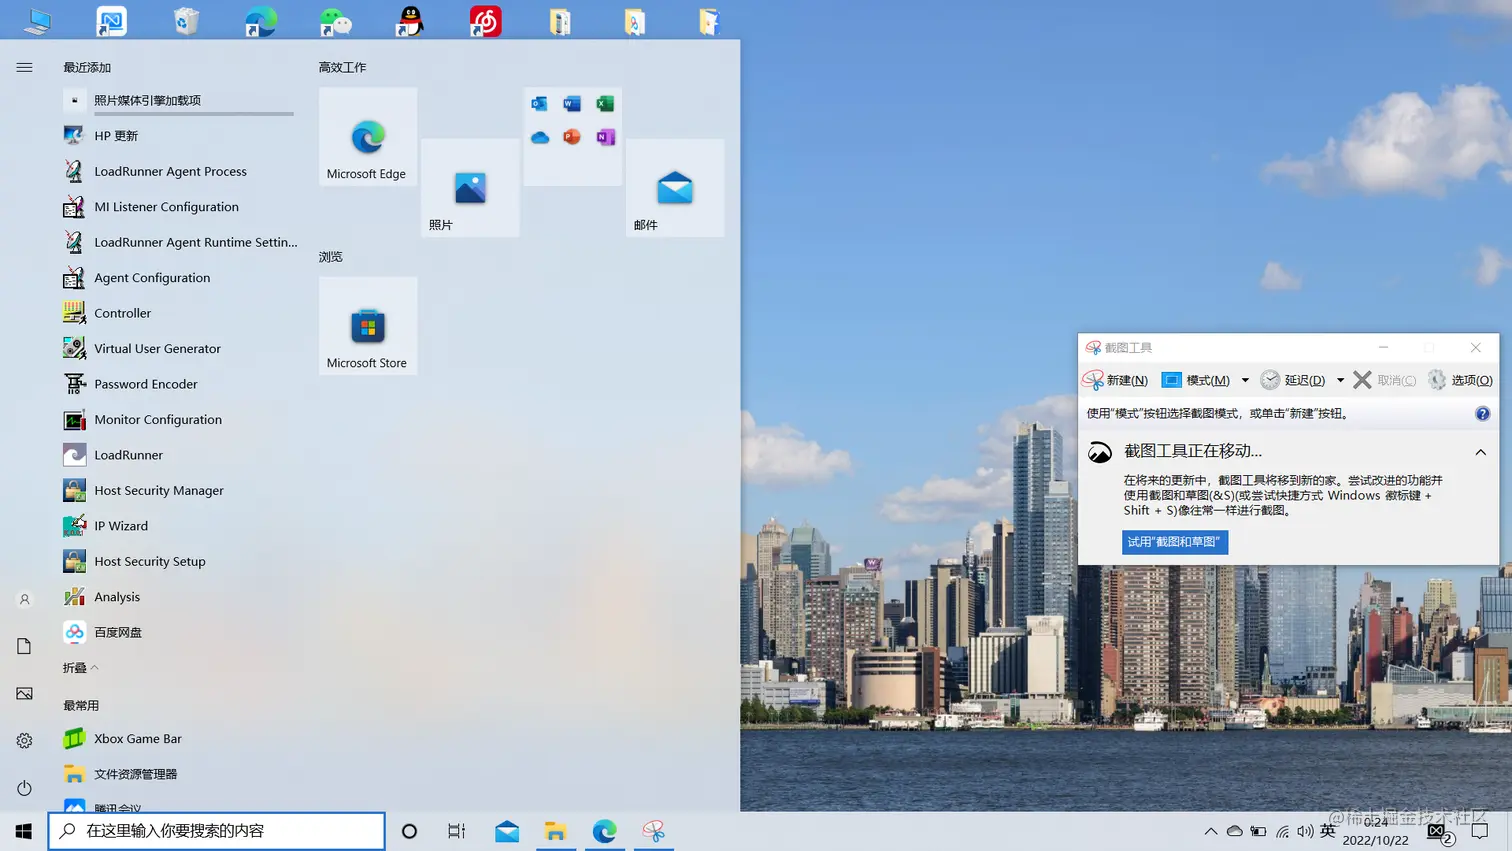This screenshot has height=851, width=1512.
Task: Open the user account icon in Start rail
Action: [x=24, y=600]
